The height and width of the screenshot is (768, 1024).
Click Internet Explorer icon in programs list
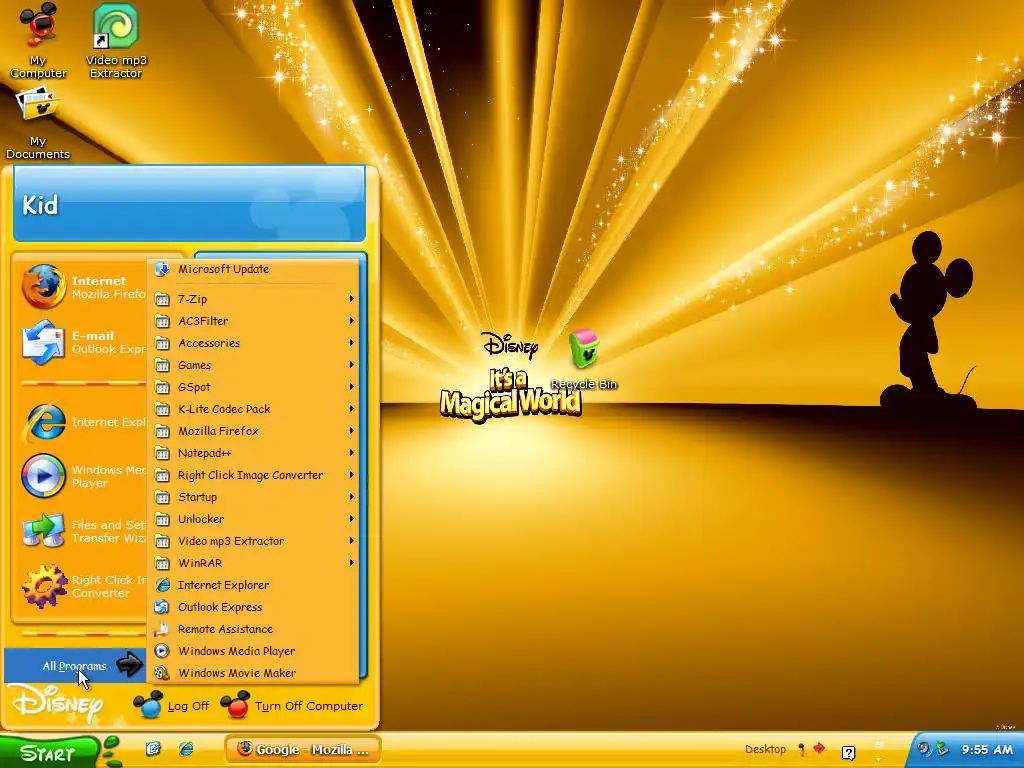click(x=162, y=585)
